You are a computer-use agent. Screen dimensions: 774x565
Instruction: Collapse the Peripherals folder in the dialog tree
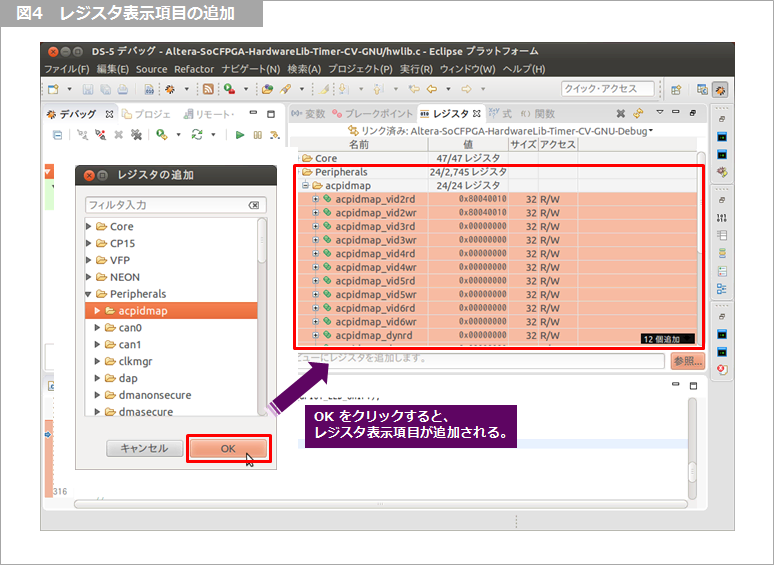pyautogui.click(x=89, y=294)
